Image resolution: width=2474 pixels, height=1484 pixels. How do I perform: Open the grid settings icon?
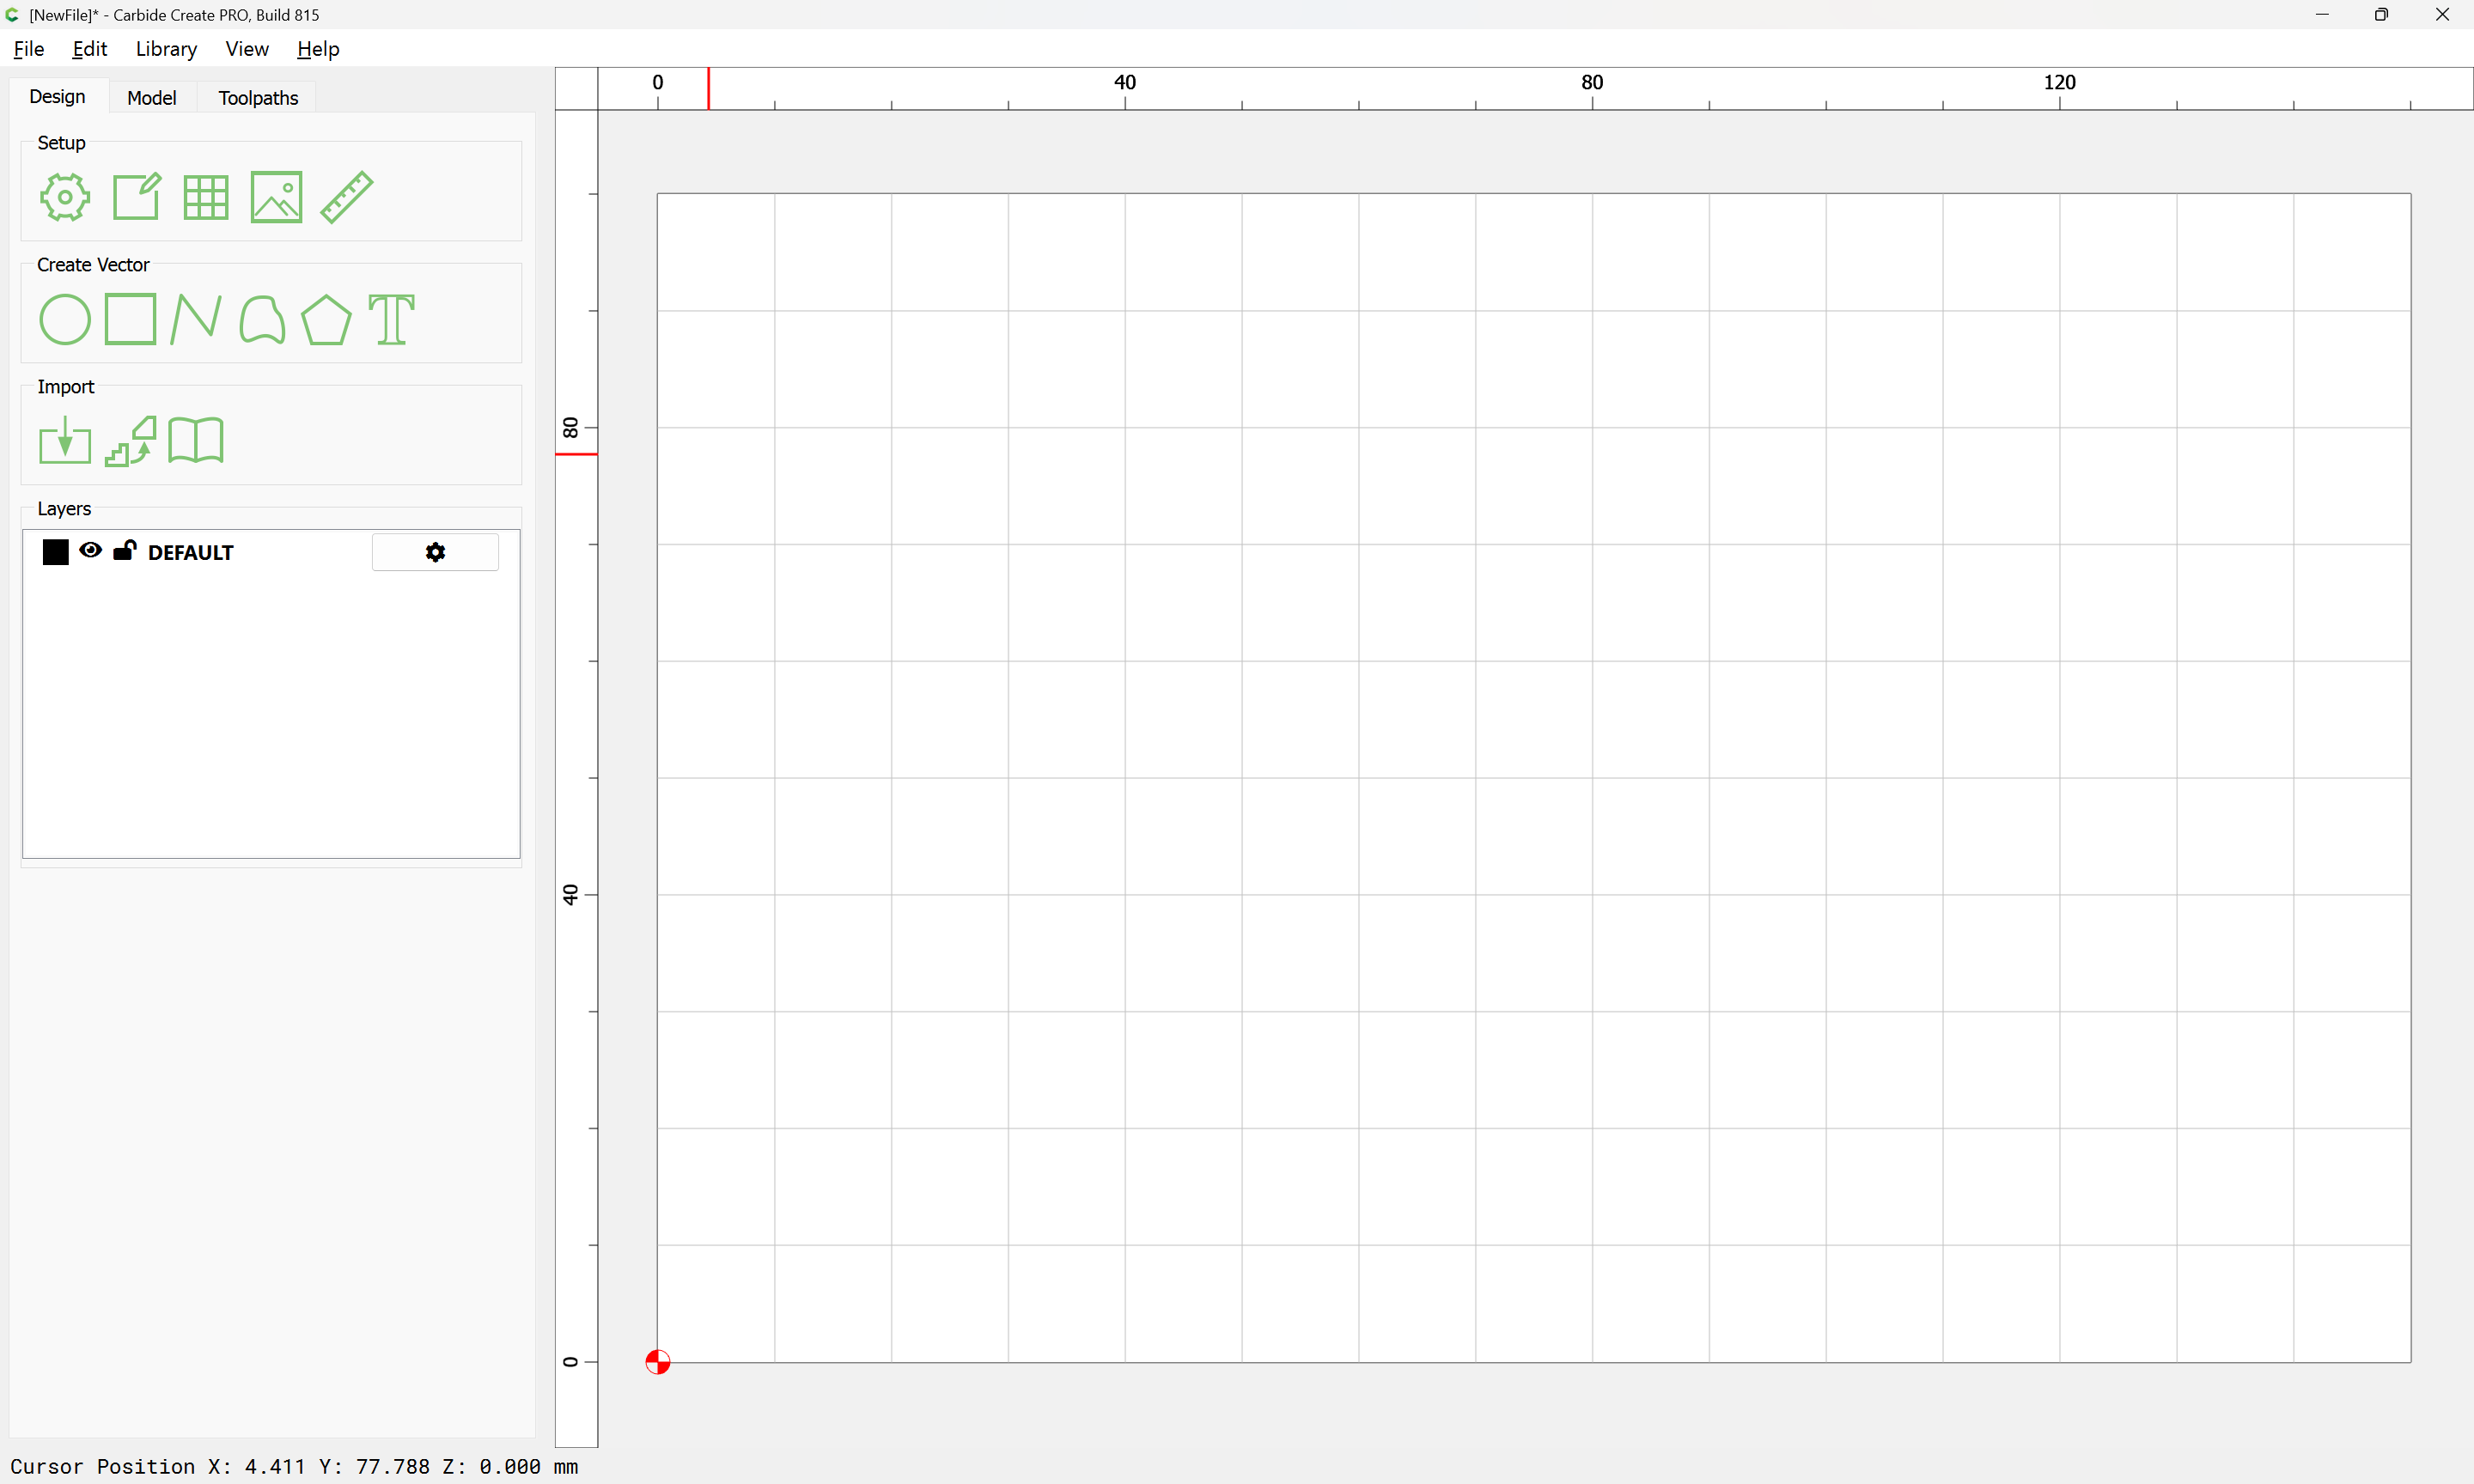(206, 197)
